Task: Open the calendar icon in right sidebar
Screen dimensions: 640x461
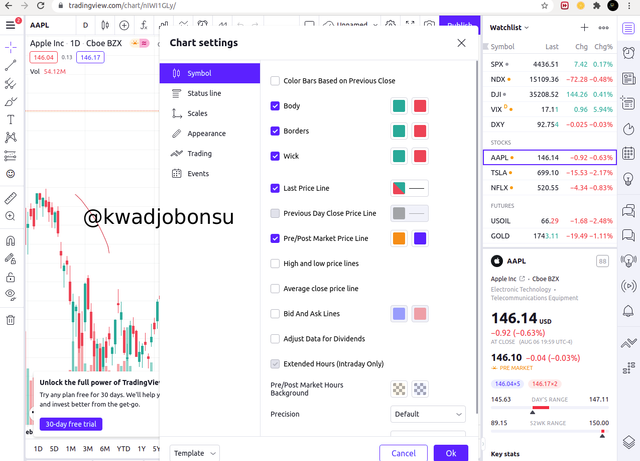Action: (629, 154)
